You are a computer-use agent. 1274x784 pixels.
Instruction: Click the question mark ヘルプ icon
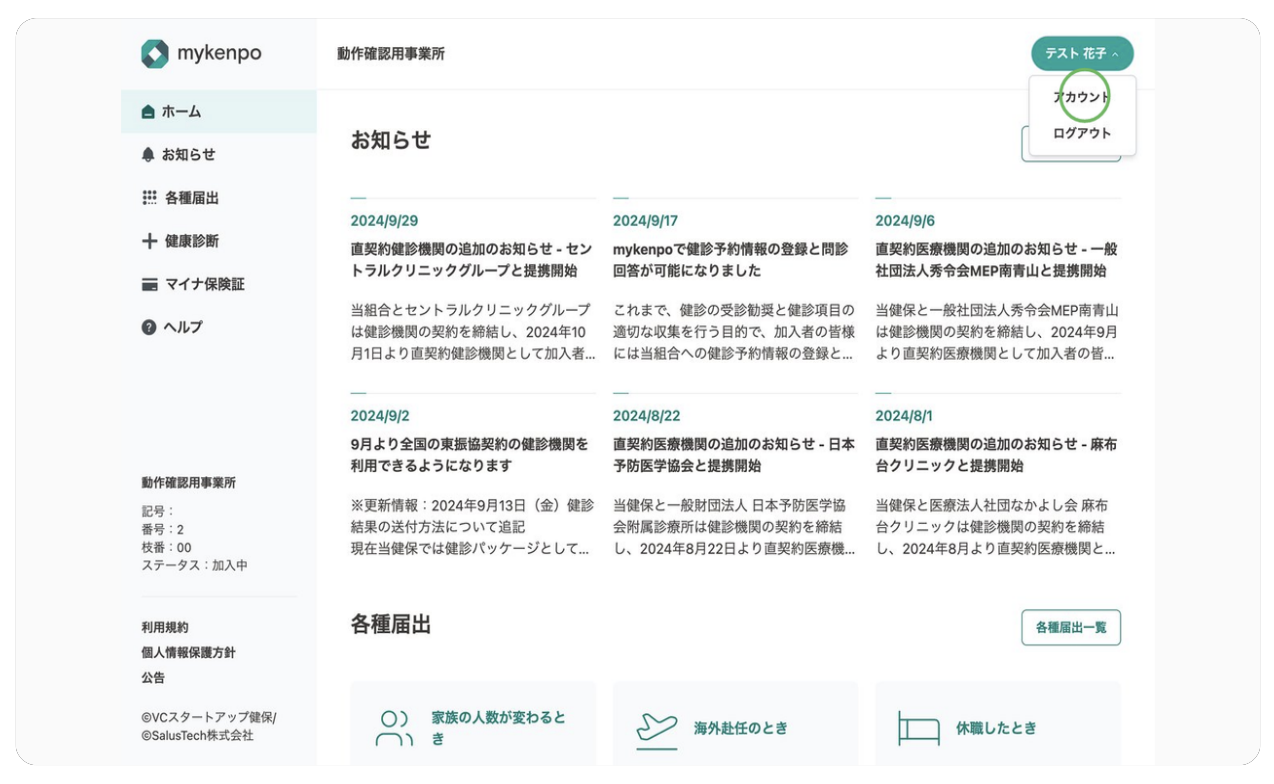coord(149,328)
